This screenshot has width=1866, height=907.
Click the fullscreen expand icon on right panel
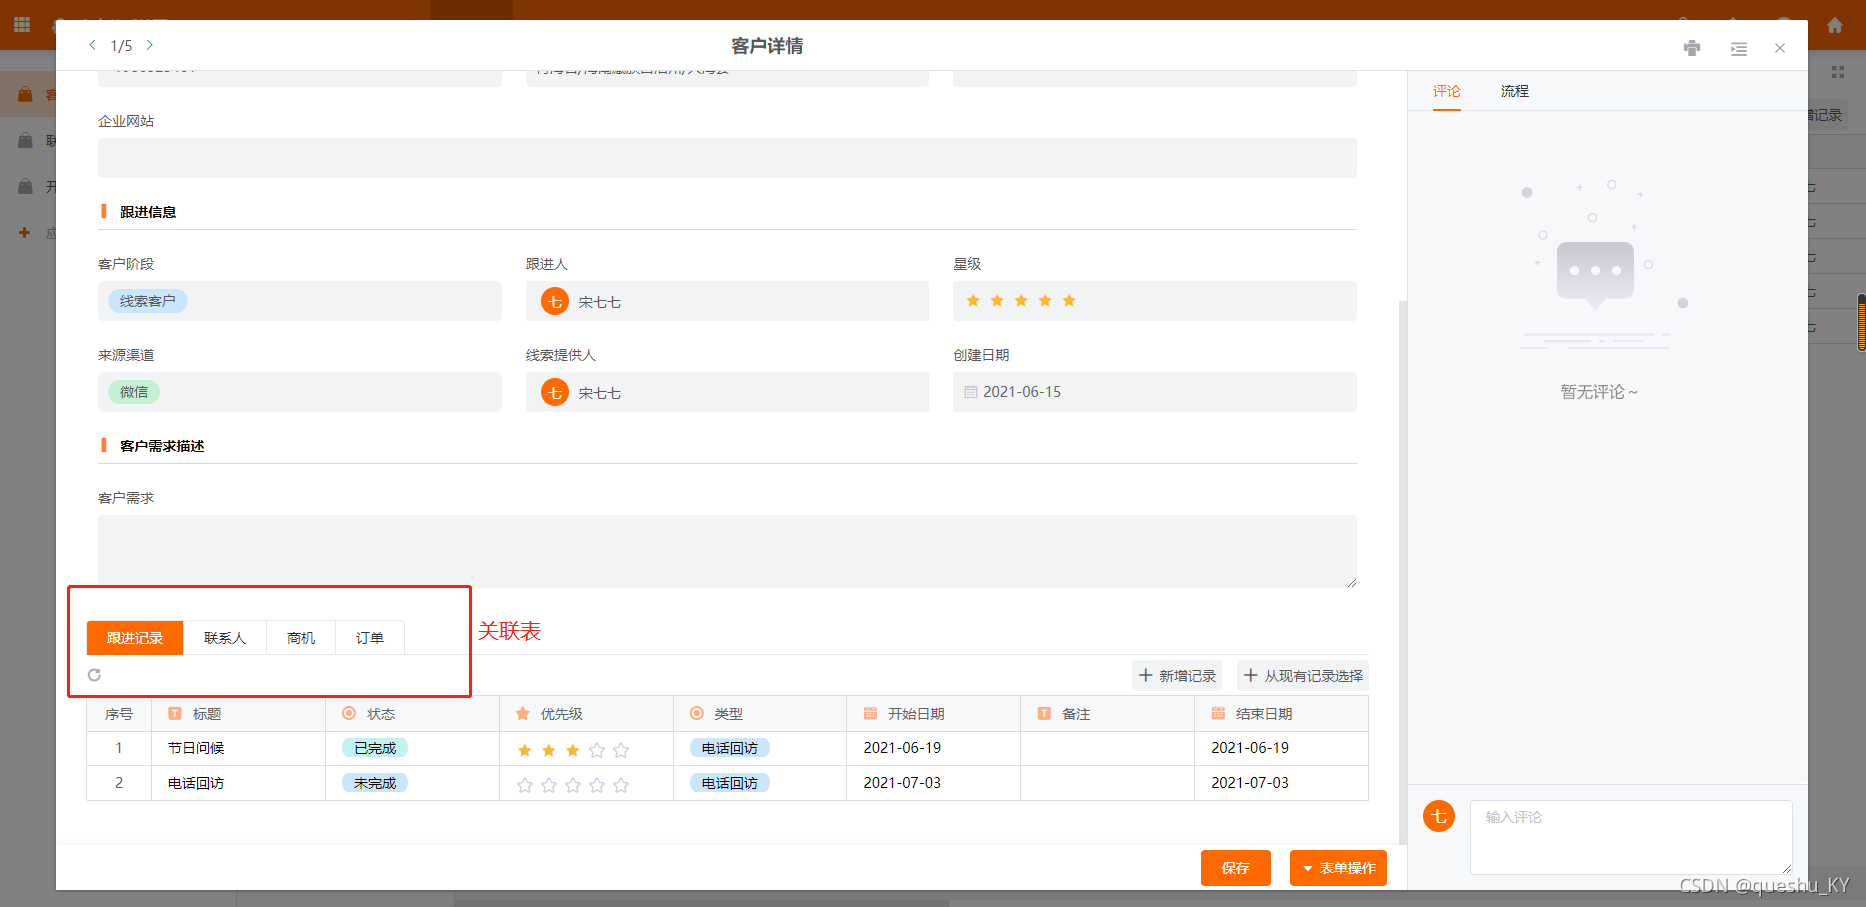click(1837, 71)
